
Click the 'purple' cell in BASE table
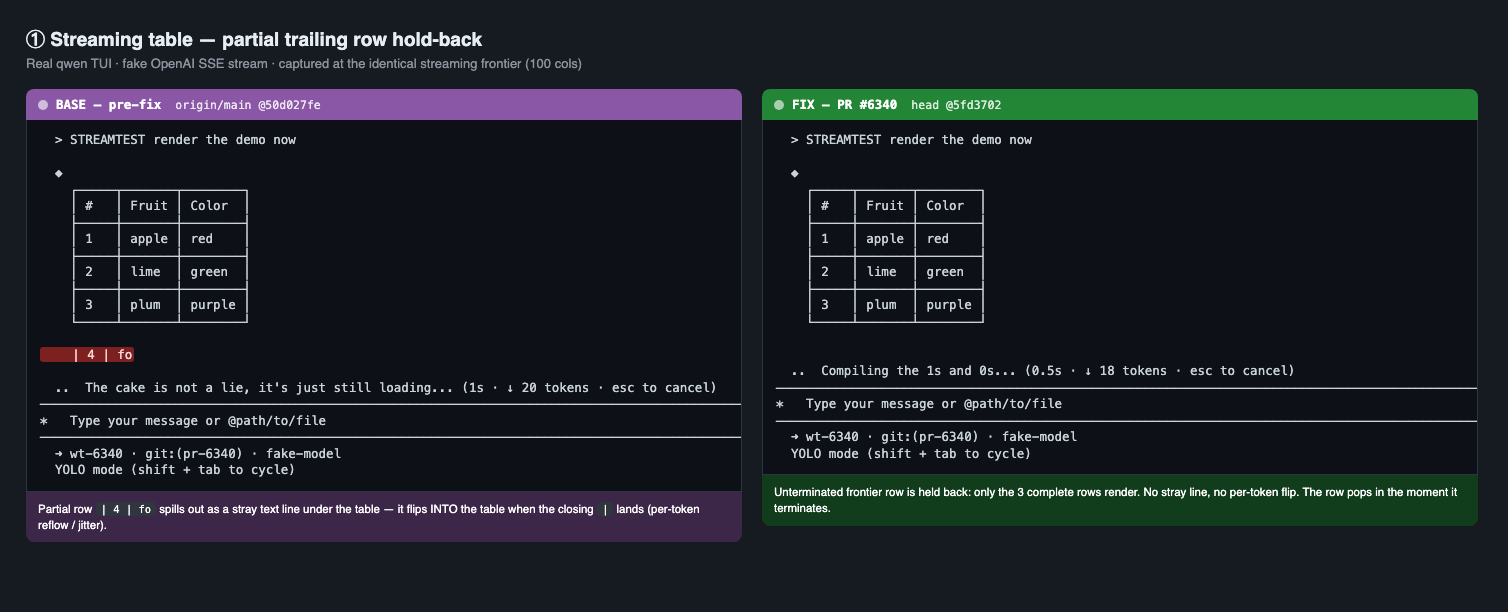tap(213, 304)
